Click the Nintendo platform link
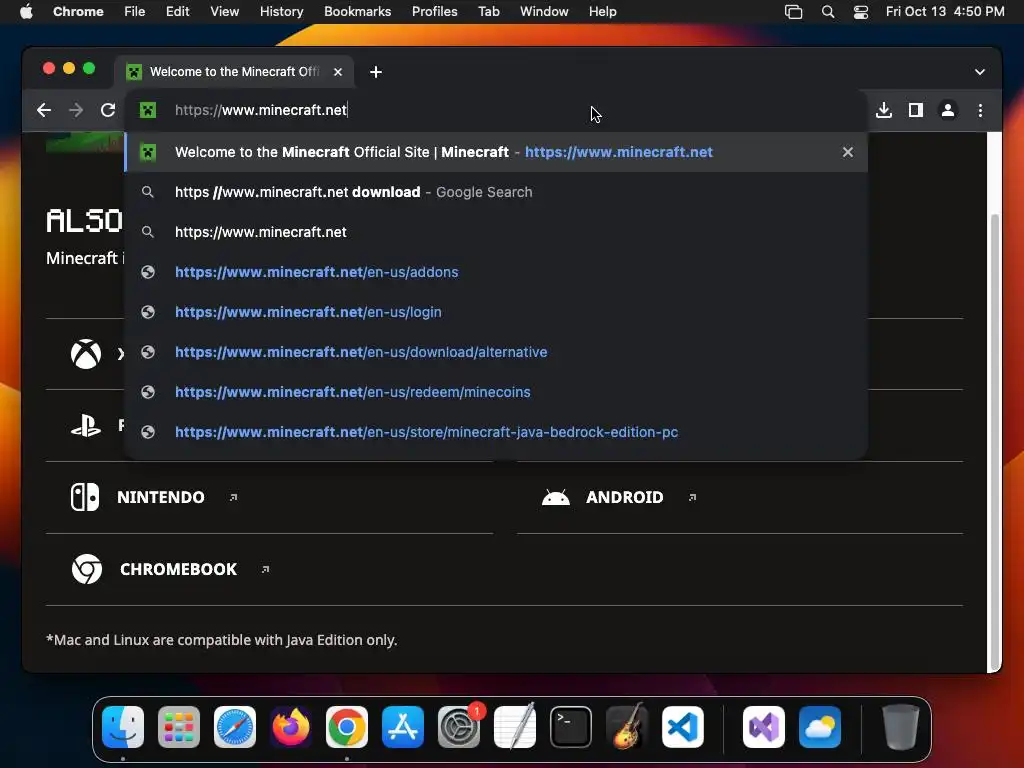The image size is (1024, 768). tap(161, 497)
